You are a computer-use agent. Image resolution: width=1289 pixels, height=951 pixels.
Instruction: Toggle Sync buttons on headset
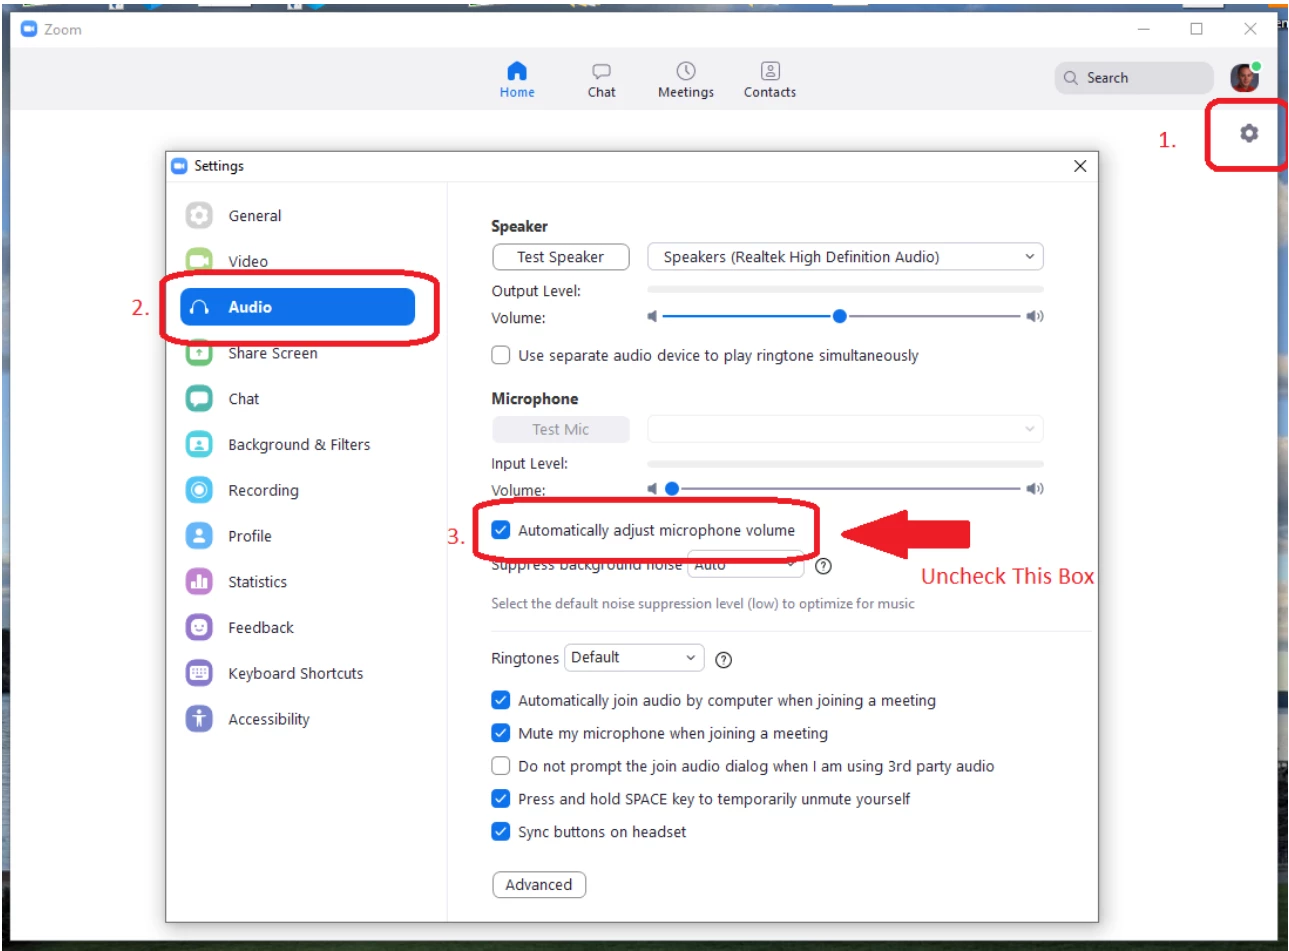501,831
